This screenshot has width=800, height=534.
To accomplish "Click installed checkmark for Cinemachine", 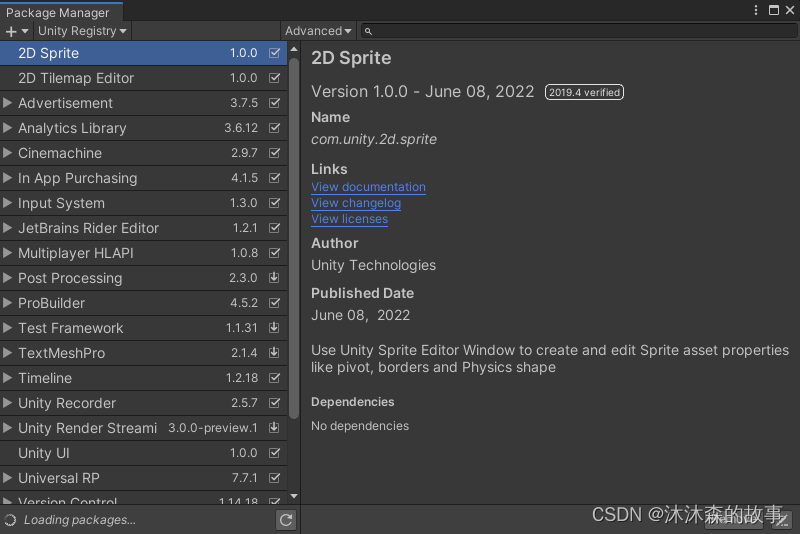I will point(274,153).
